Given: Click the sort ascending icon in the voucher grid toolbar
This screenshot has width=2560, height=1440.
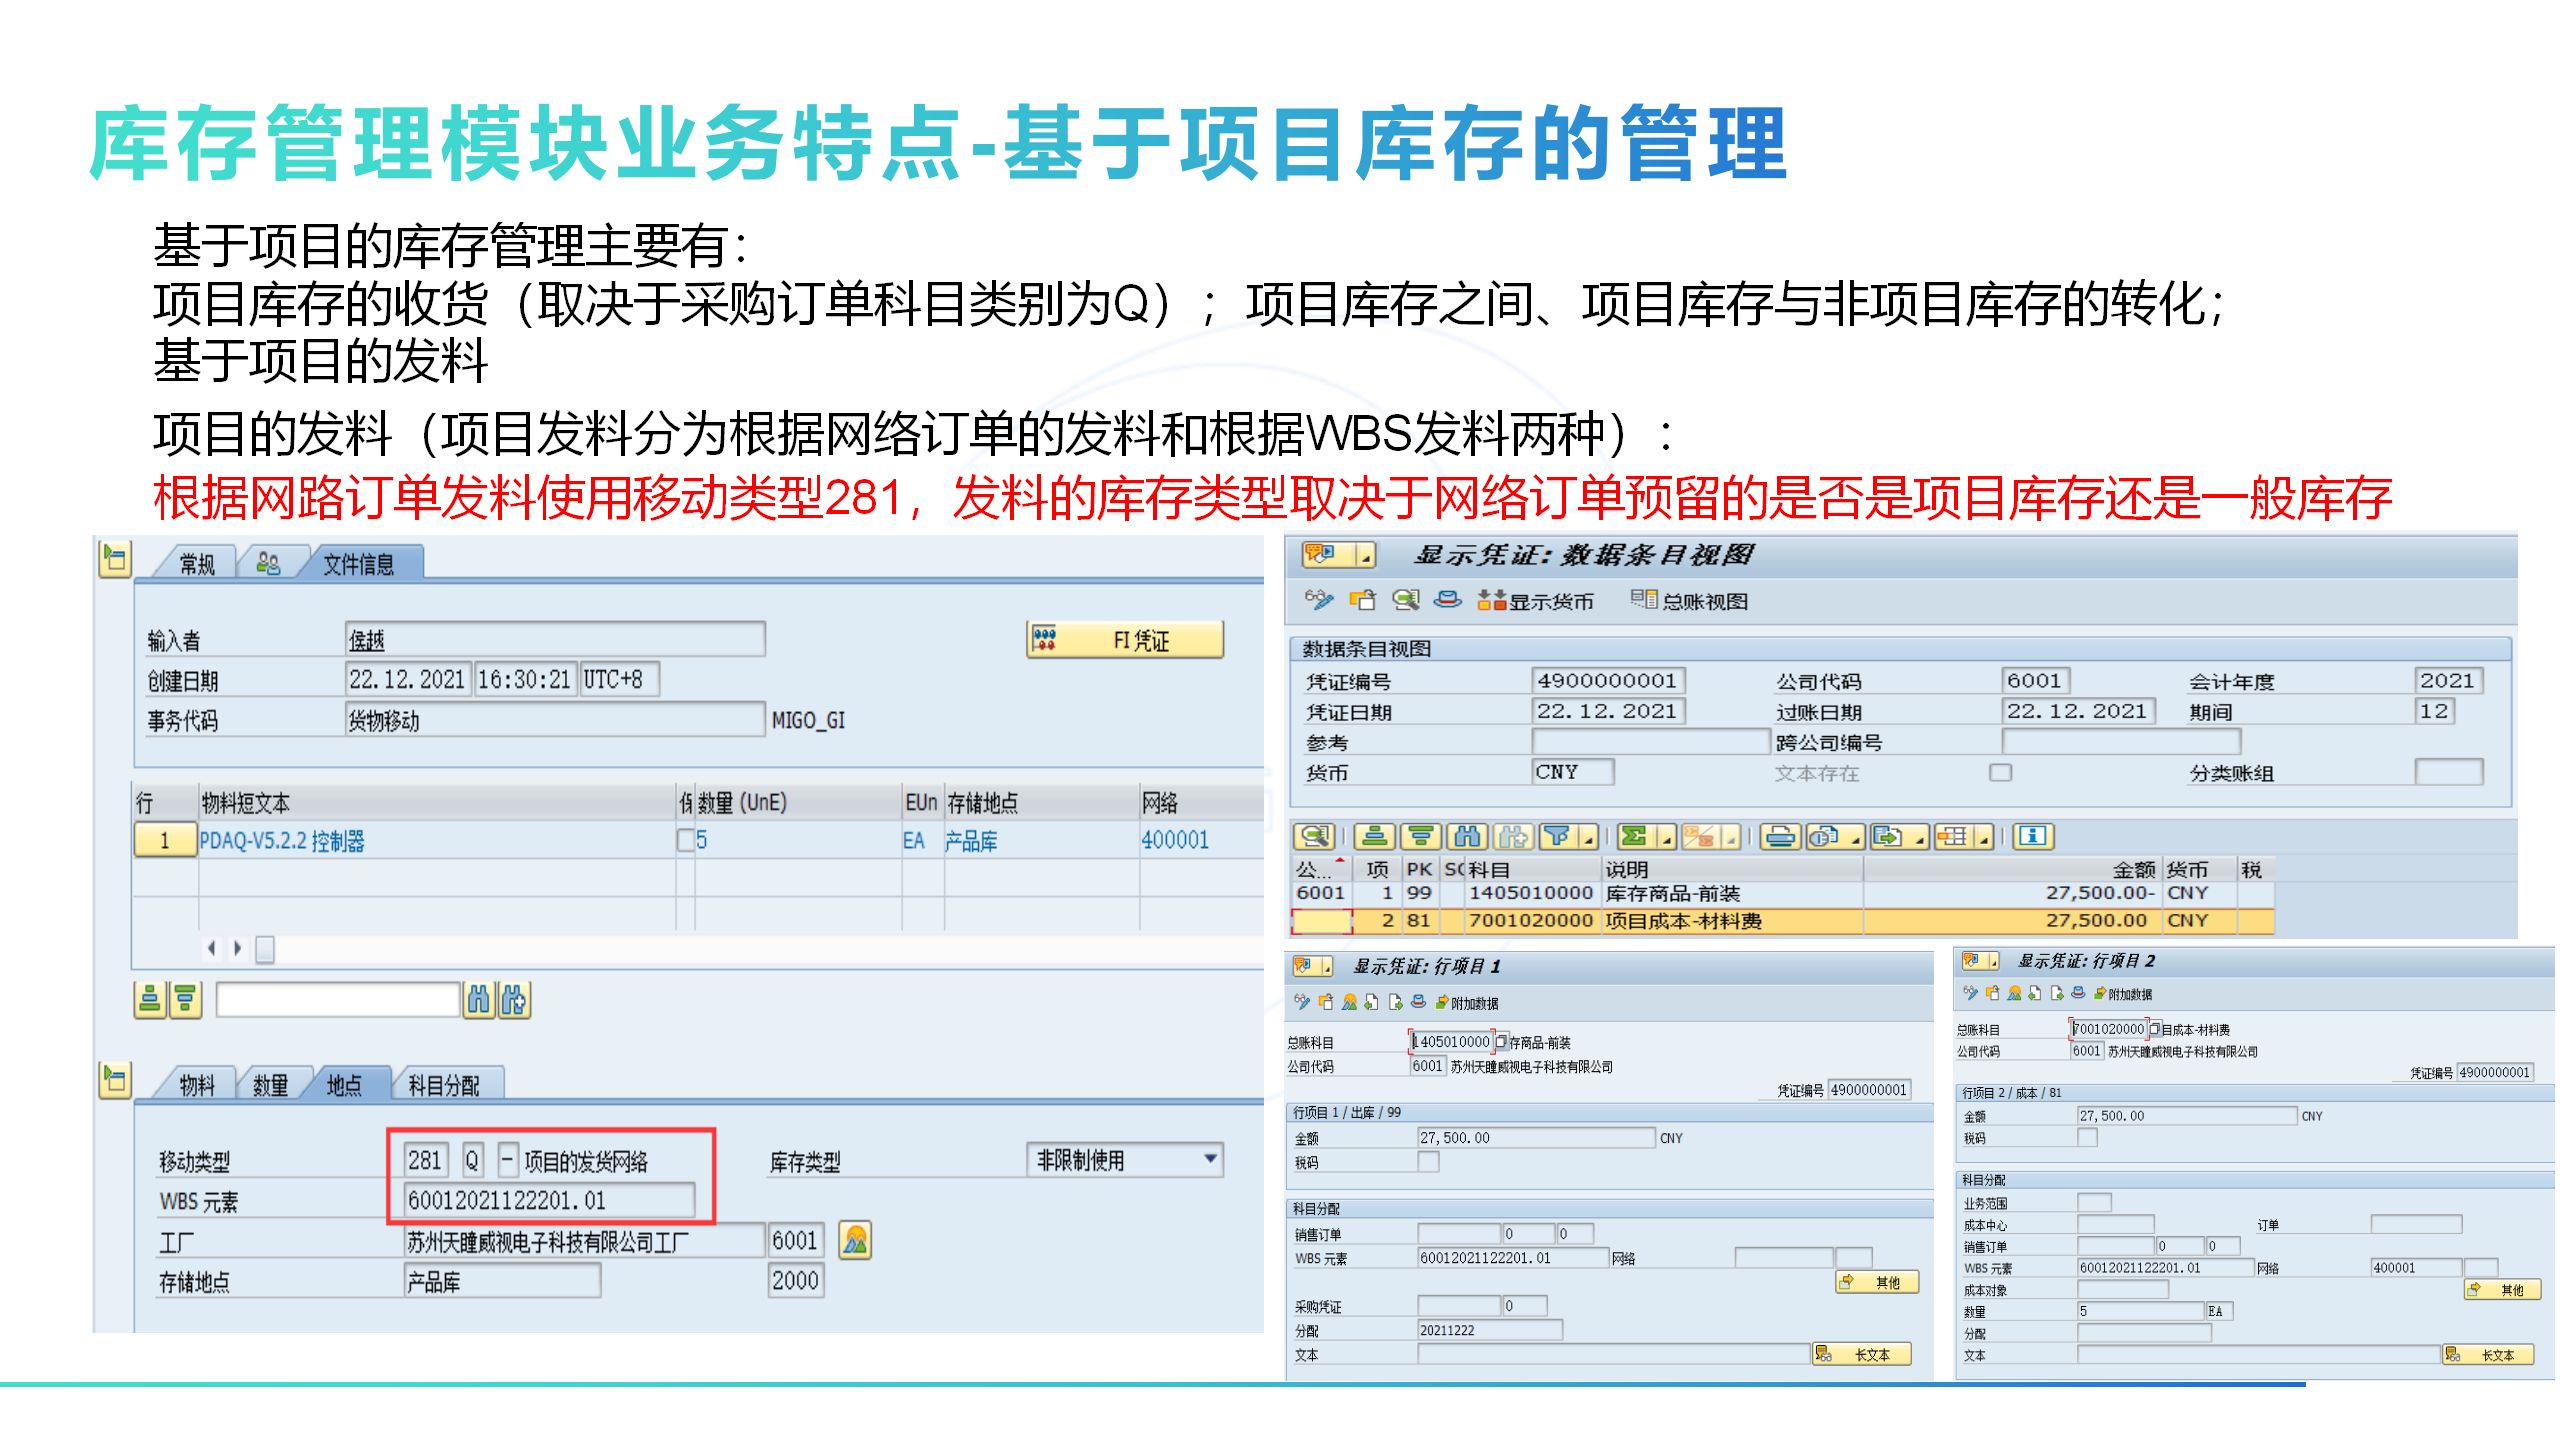Looking at the screenshot, I should click(x=1376, y=837).
